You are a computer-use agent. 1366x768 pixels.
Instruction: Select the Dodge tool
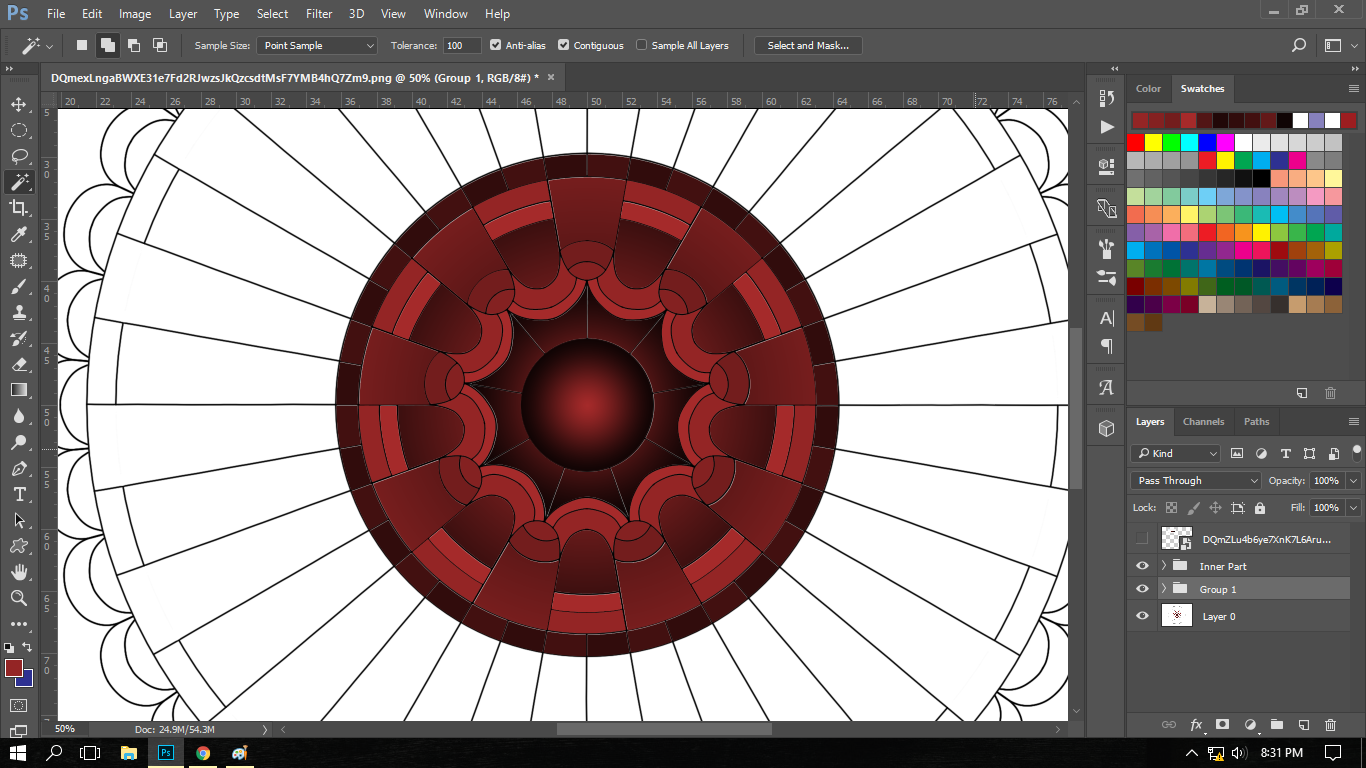19,442
